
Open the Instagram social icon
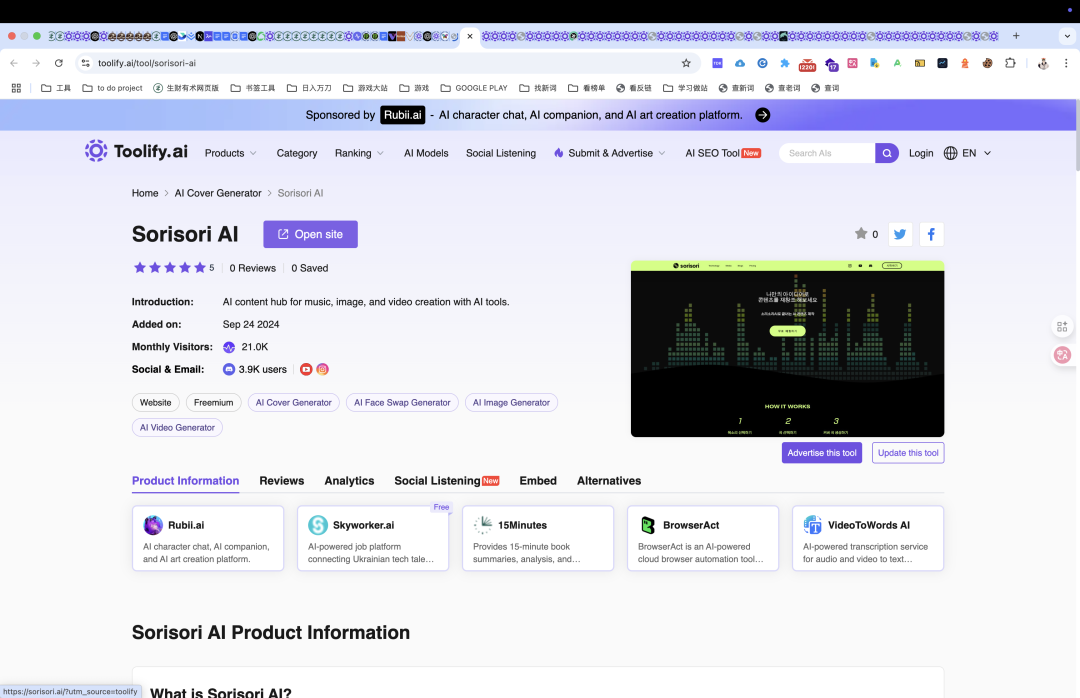(322, 369)
